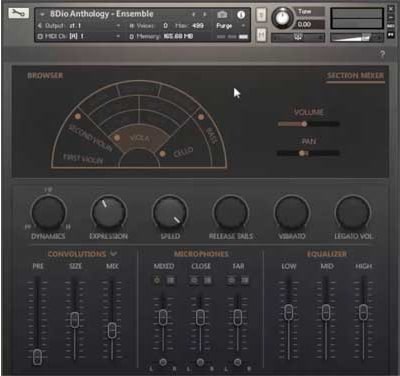The width and height of the screenshot is (400, 376).
Task: Click the Mixed microphone pan knob
Action: 163,362
